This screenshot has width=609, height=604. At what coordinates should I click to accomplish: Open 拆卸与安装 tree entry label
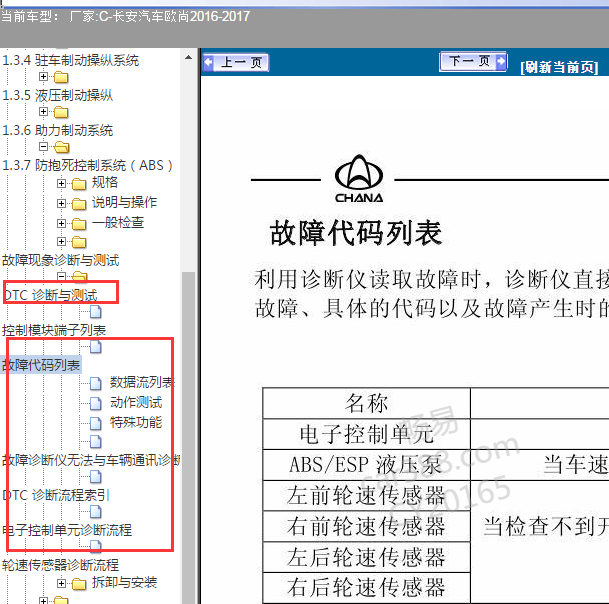click(124, 583)
